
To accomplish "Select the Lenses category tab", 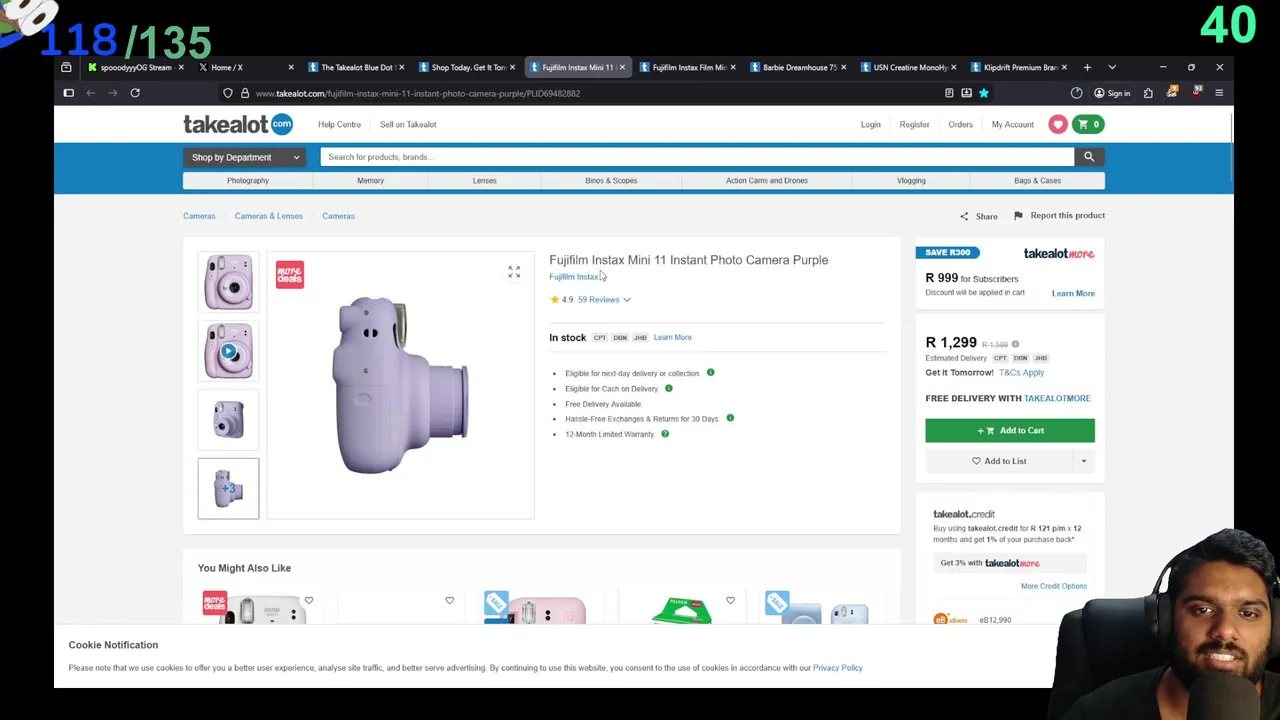I will (x=484, y=180).
